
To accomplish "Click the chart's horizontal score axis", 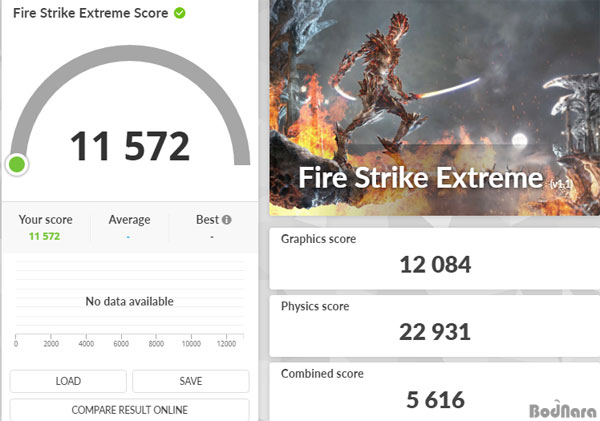I will pos(129,338).
